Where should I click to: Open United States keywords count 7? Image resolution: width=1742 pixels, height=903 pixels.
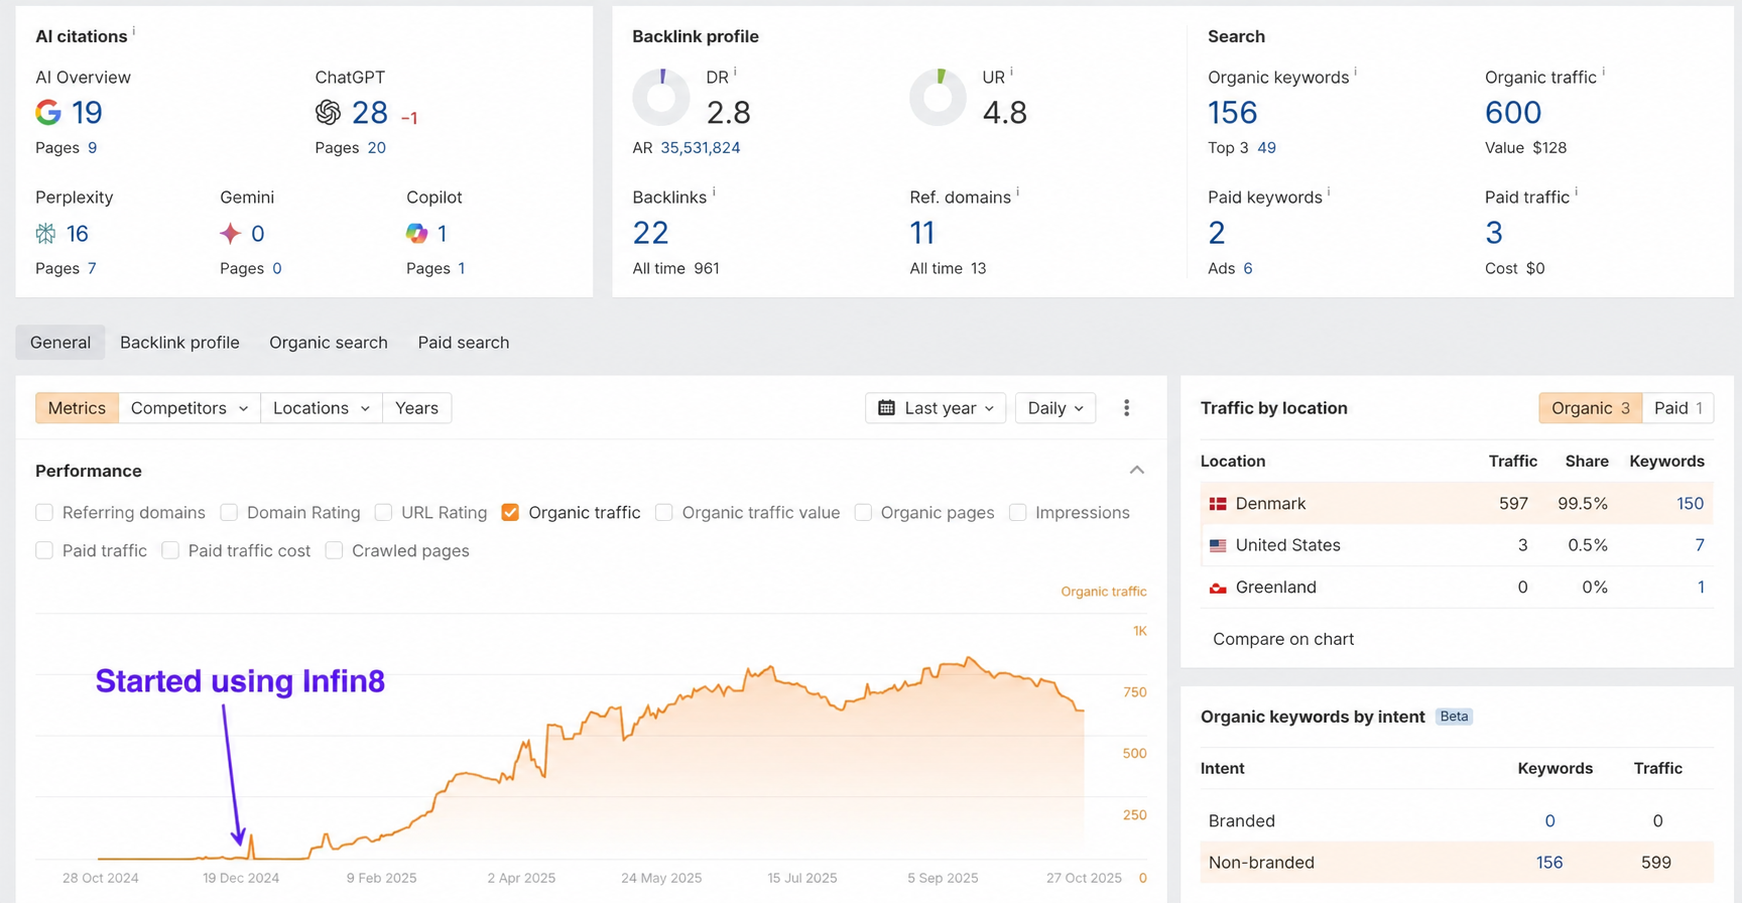point(1699,546)
